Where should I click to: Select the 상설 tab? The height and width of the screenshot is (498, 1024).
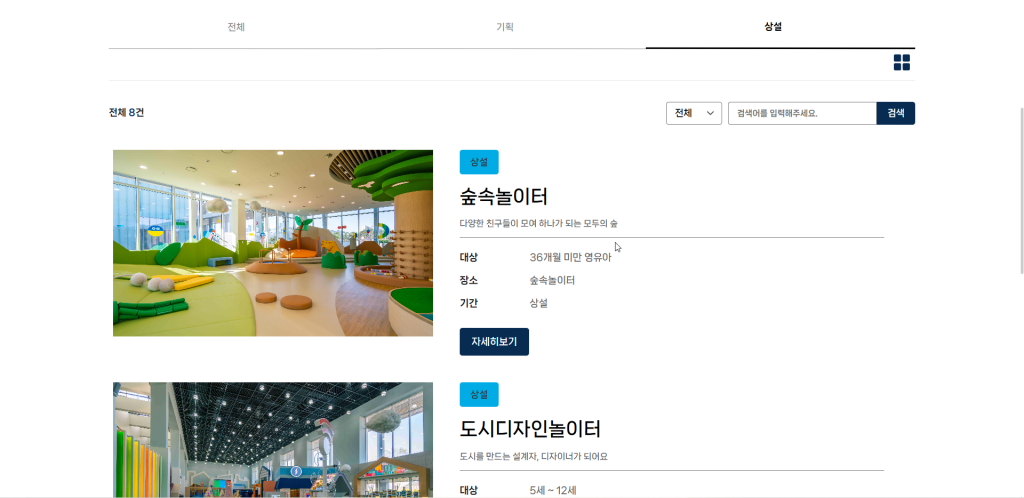click(x=773, y=27)
